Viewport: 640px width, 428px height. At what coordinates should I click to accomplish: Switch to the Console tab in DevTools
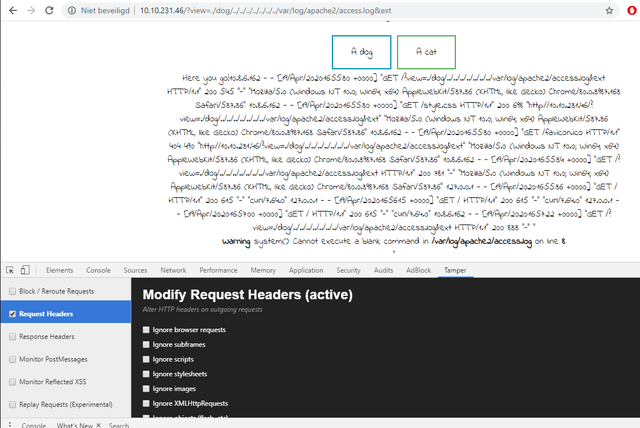(98, 270)
